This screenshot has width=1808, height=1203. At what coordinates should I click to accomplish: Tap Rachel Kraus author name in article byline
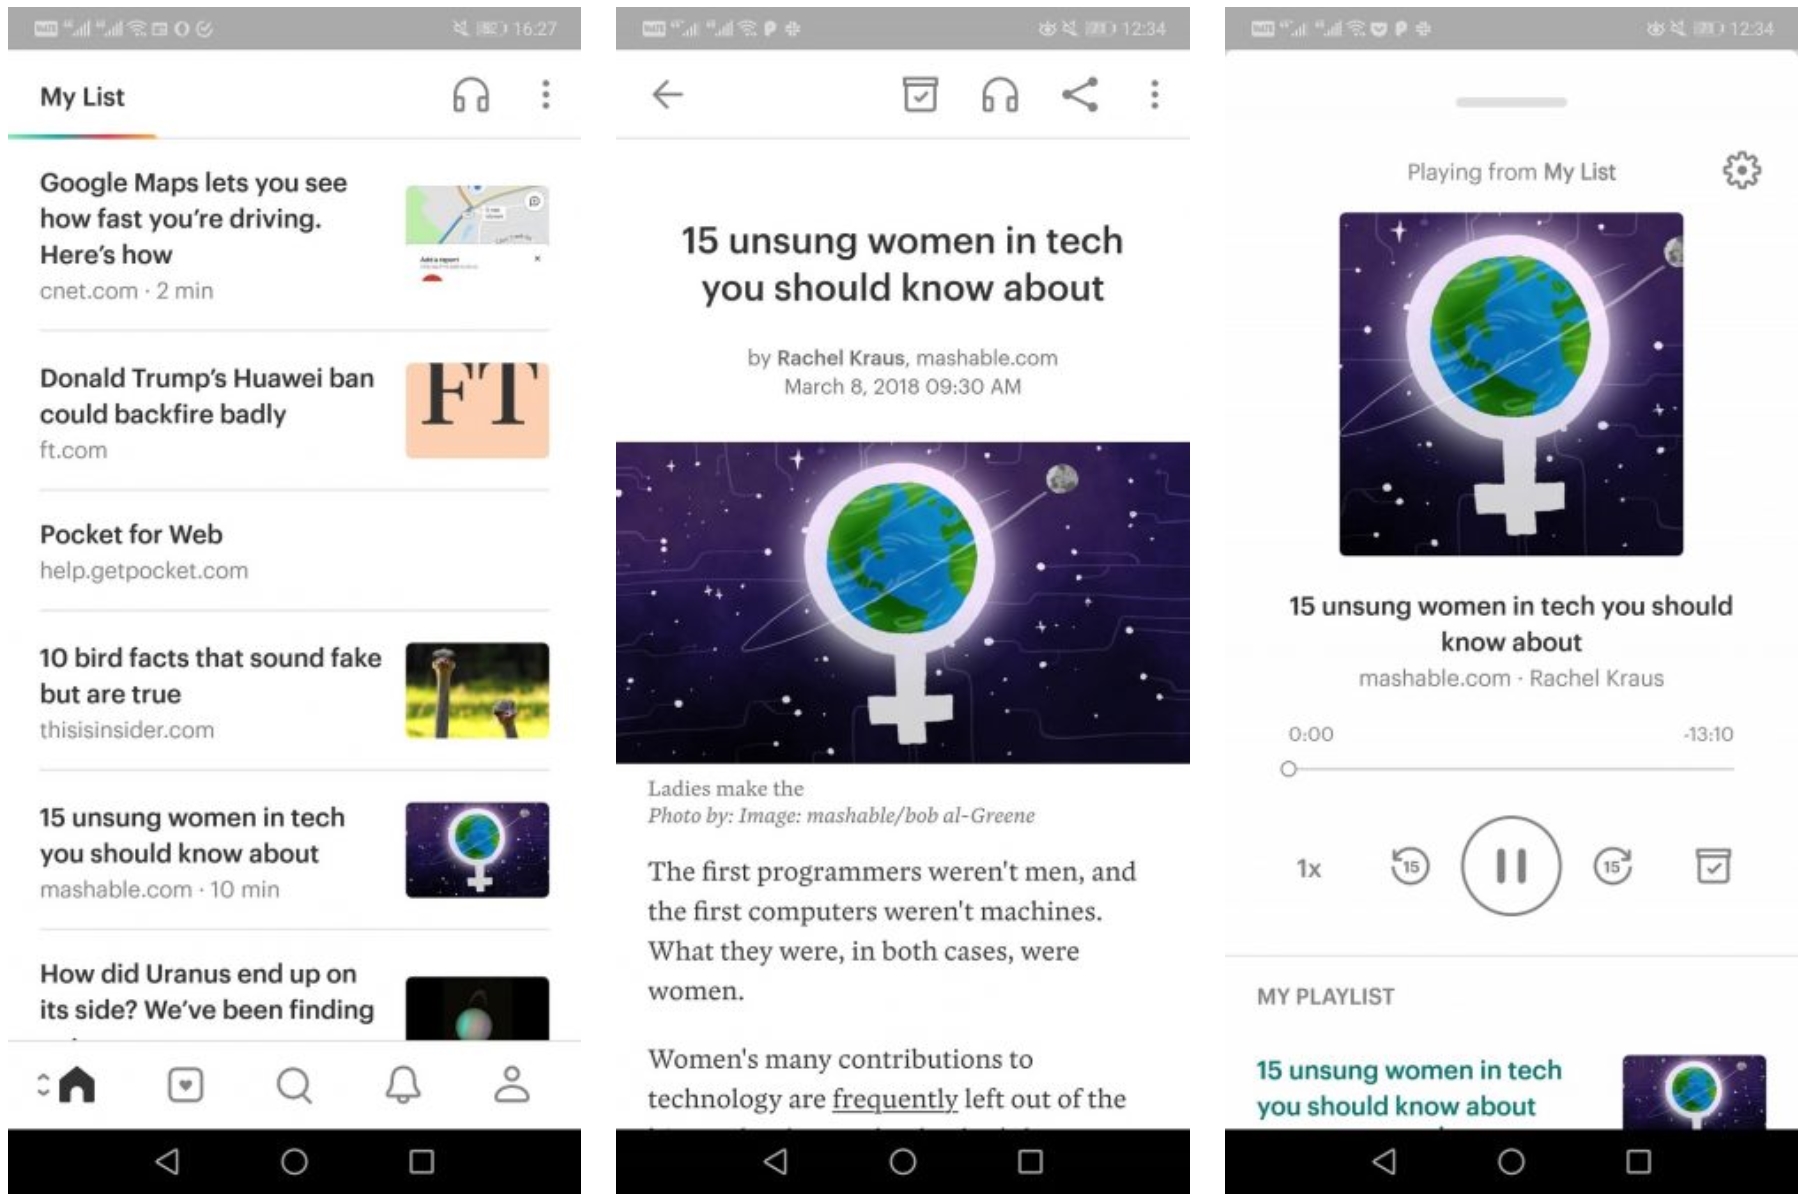(840, 358)
